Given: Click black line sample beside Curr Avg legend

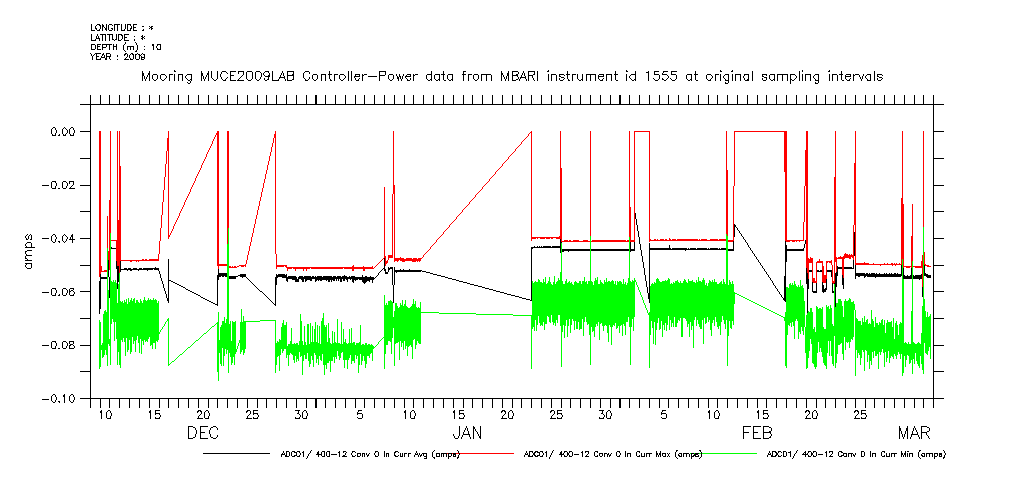Looking at the screenshot, I should point(236,454).
